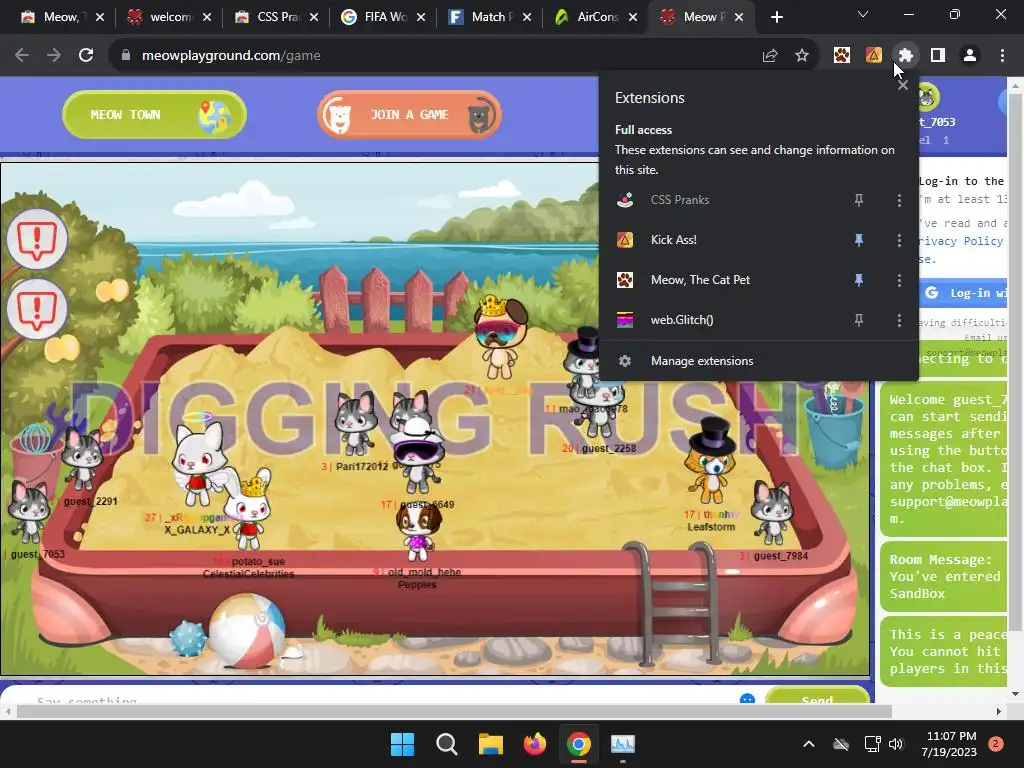This screenshot has height=768, width=1024.
Task: Click the guest_7053 avatar icon
Action: point(927,97)
